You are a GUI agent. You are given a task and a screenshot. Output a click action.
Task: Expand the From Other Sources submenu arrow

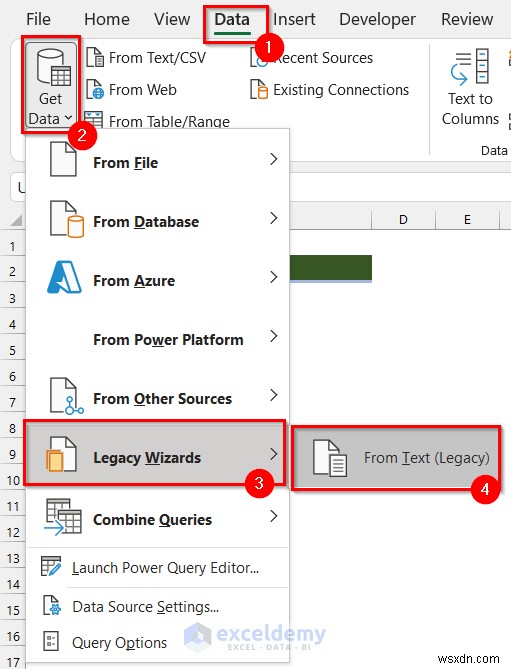(274, 395)
